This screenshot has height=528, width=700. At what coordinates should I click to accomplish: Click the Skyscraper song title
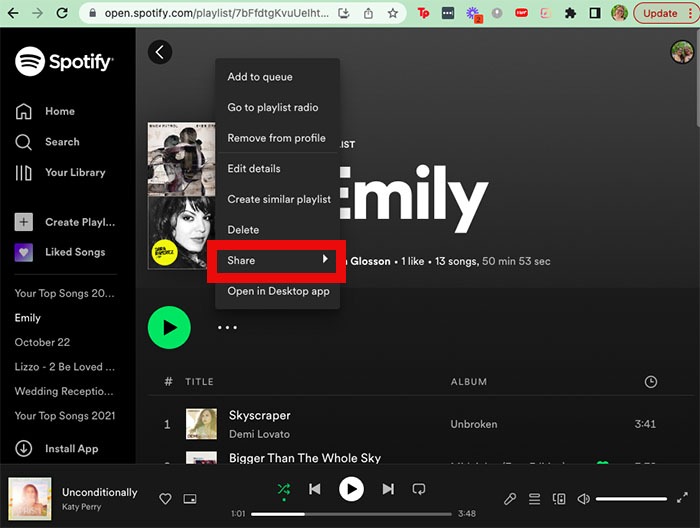[x=259, y=416]
